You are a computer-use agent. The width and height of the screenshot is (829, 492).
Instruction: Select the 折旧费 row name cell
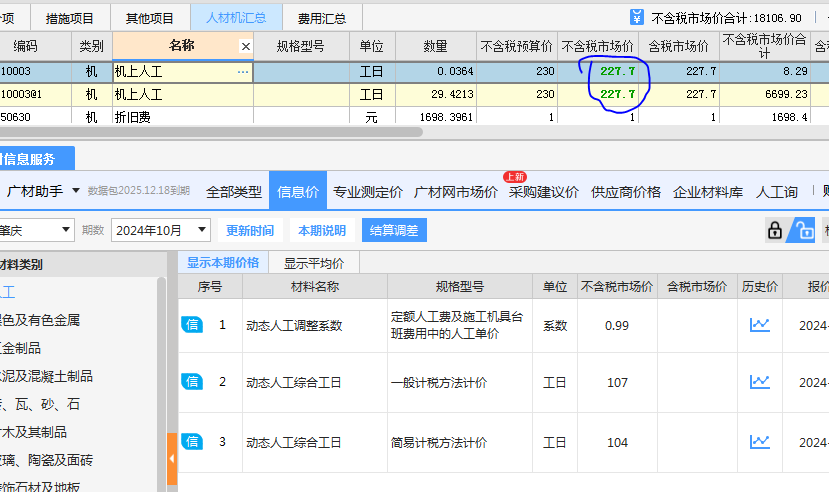coord(183,116)
